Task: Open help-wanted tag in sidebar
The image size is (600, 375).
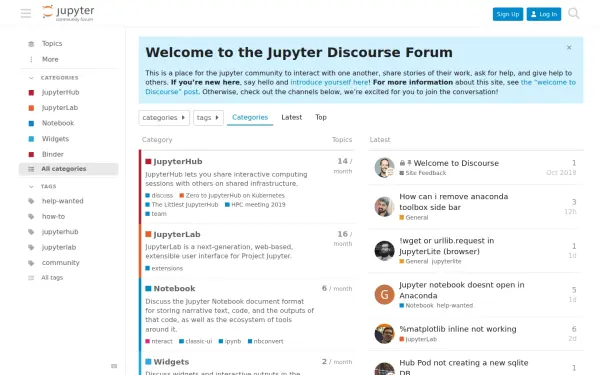Action: click(x=62, y=201)
